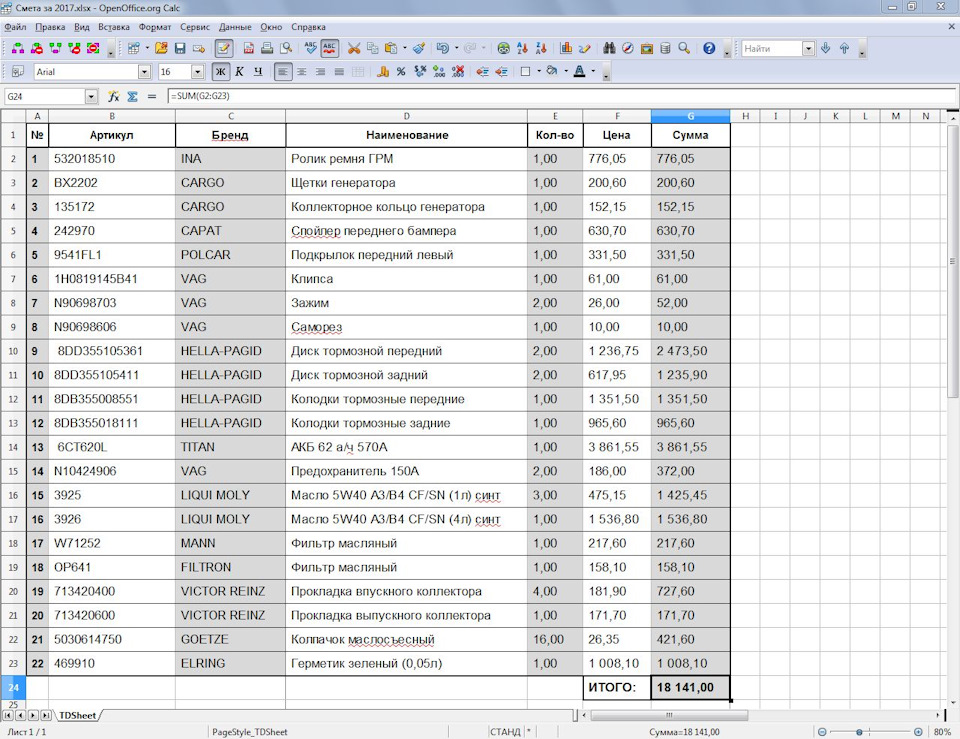Click the zoom slider handle

point(860,732)
